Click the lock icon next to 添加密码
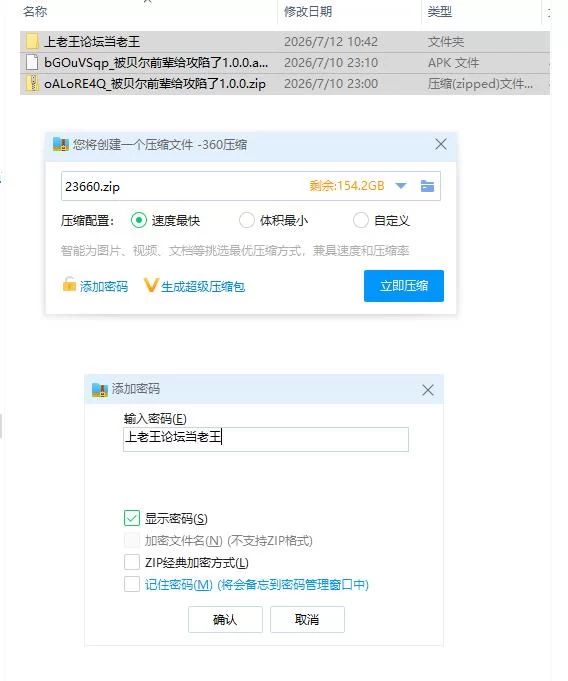The width and height of the screenshot is (568, 681). tap(69, 284)
